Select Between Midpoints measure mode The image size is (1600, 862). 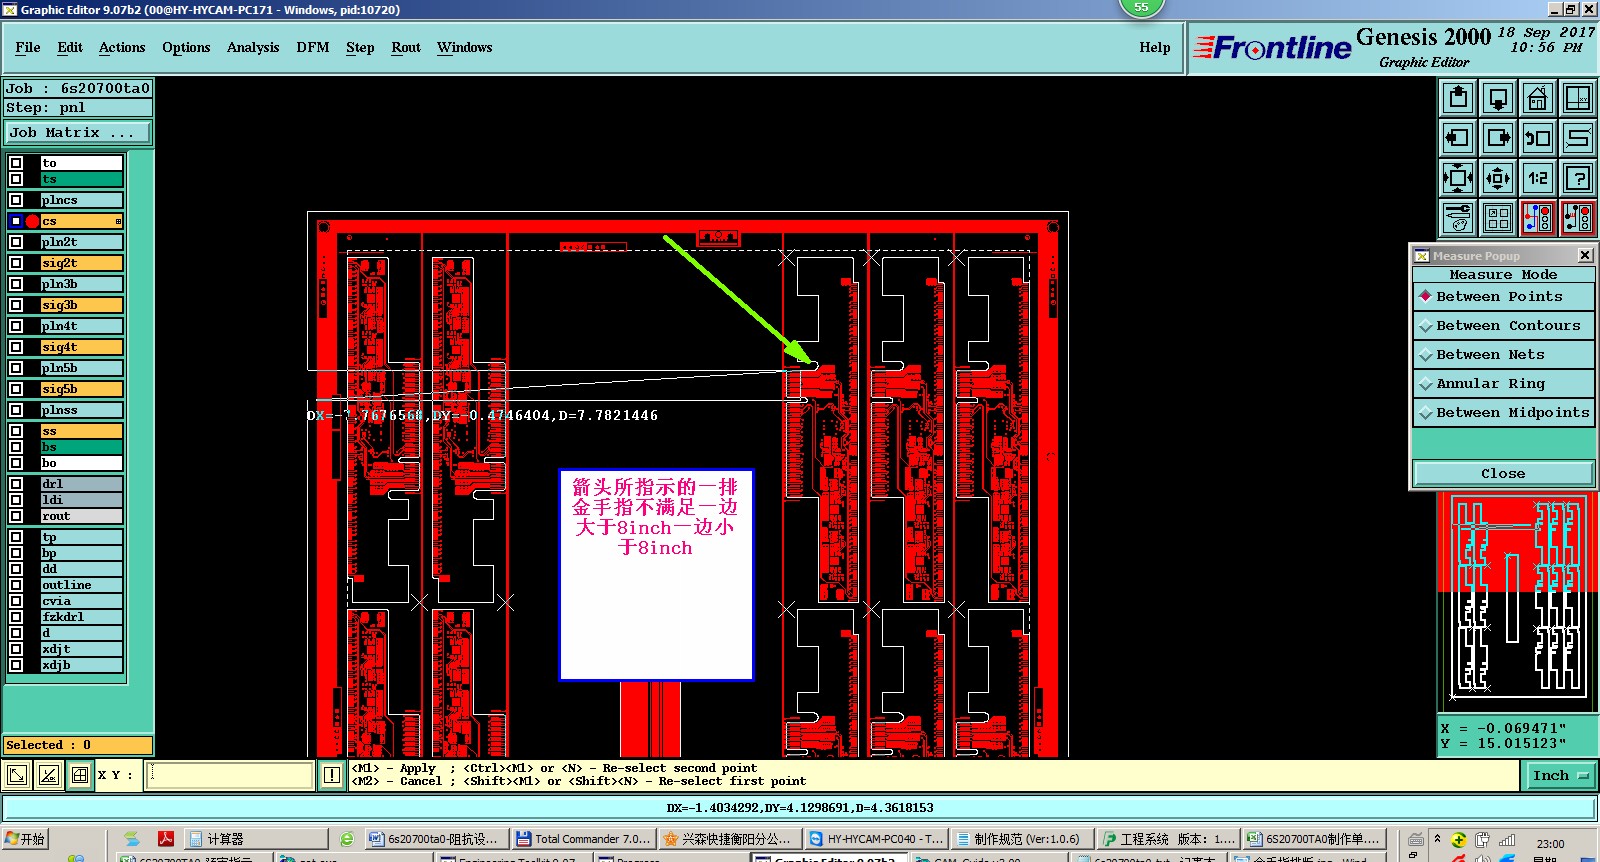point(1503,413)
